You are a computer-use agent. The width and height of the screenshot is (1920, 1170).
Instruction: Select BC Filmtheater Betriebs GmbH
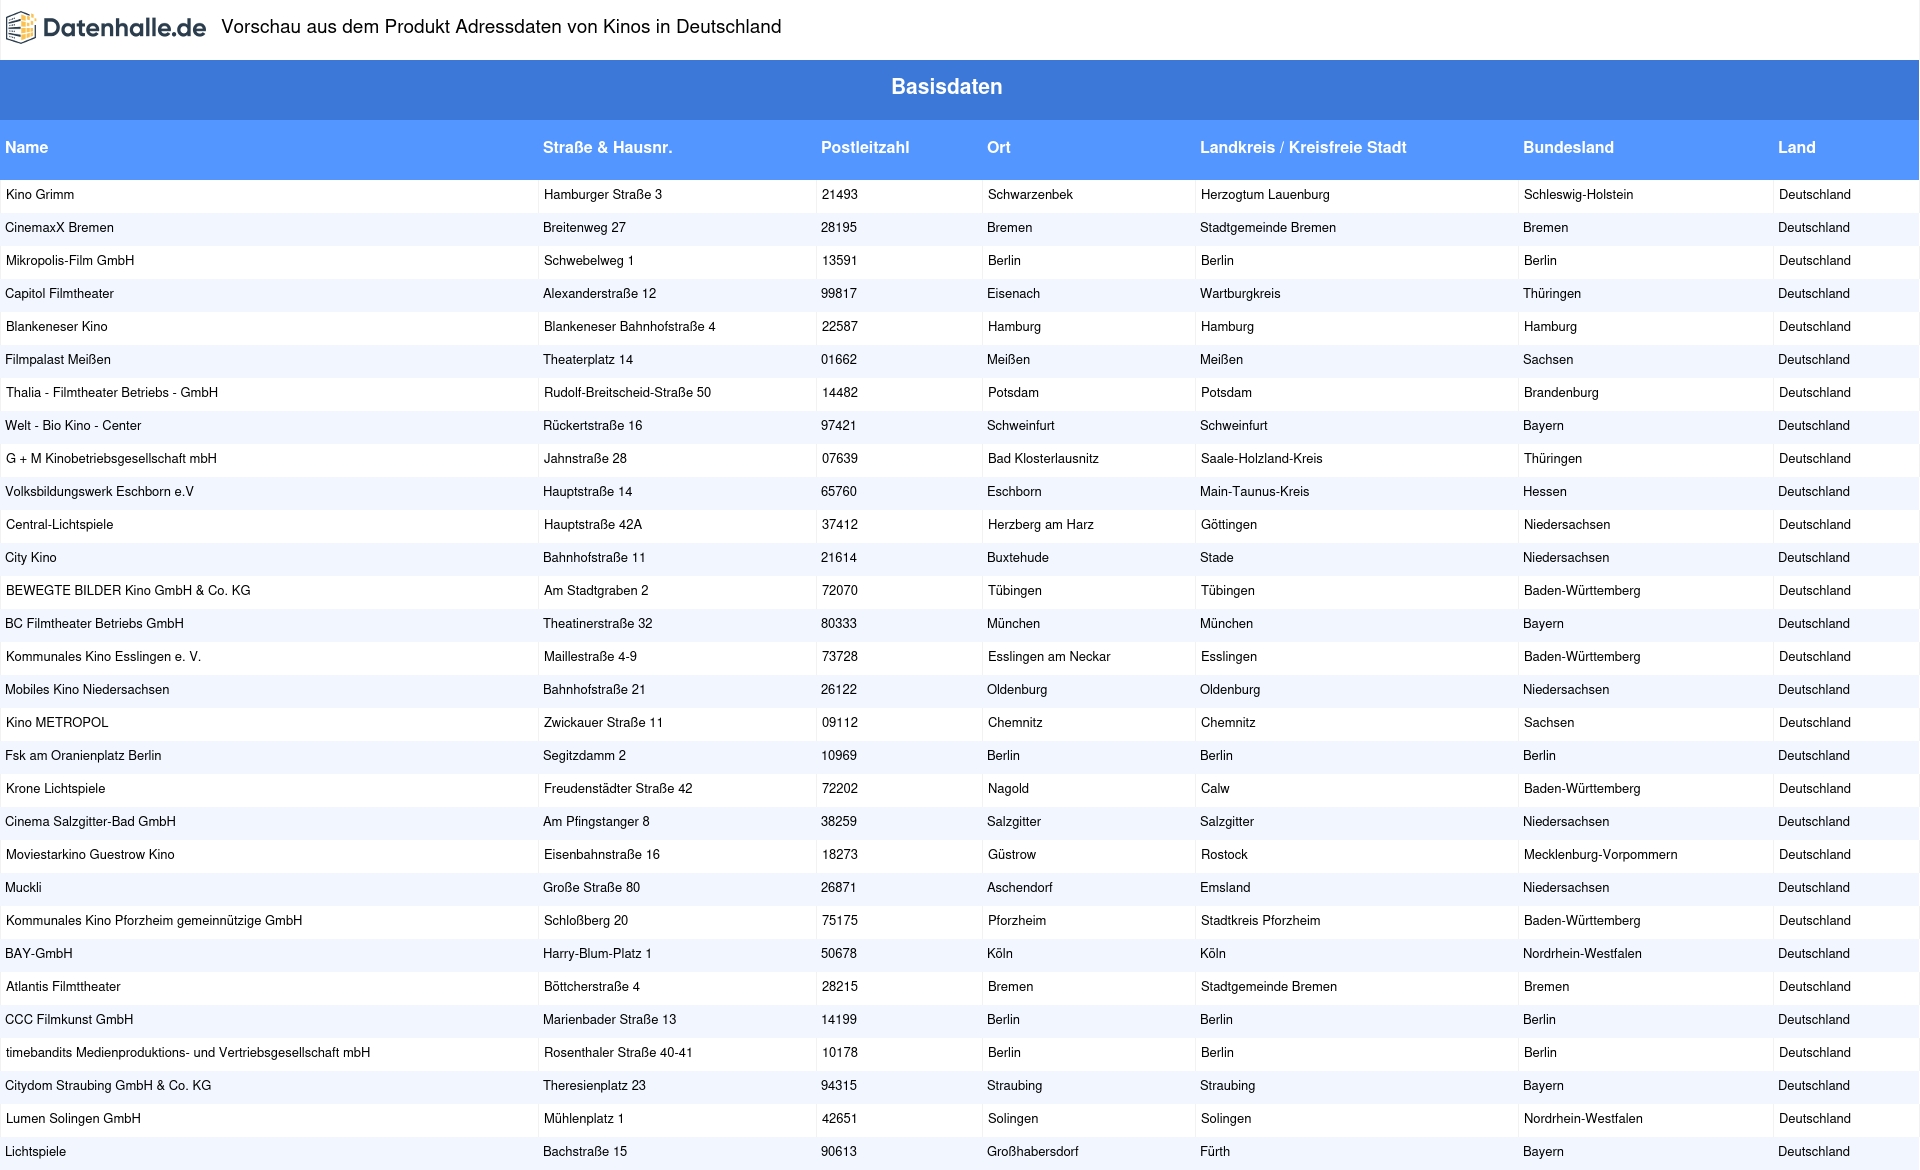[94, 624]
